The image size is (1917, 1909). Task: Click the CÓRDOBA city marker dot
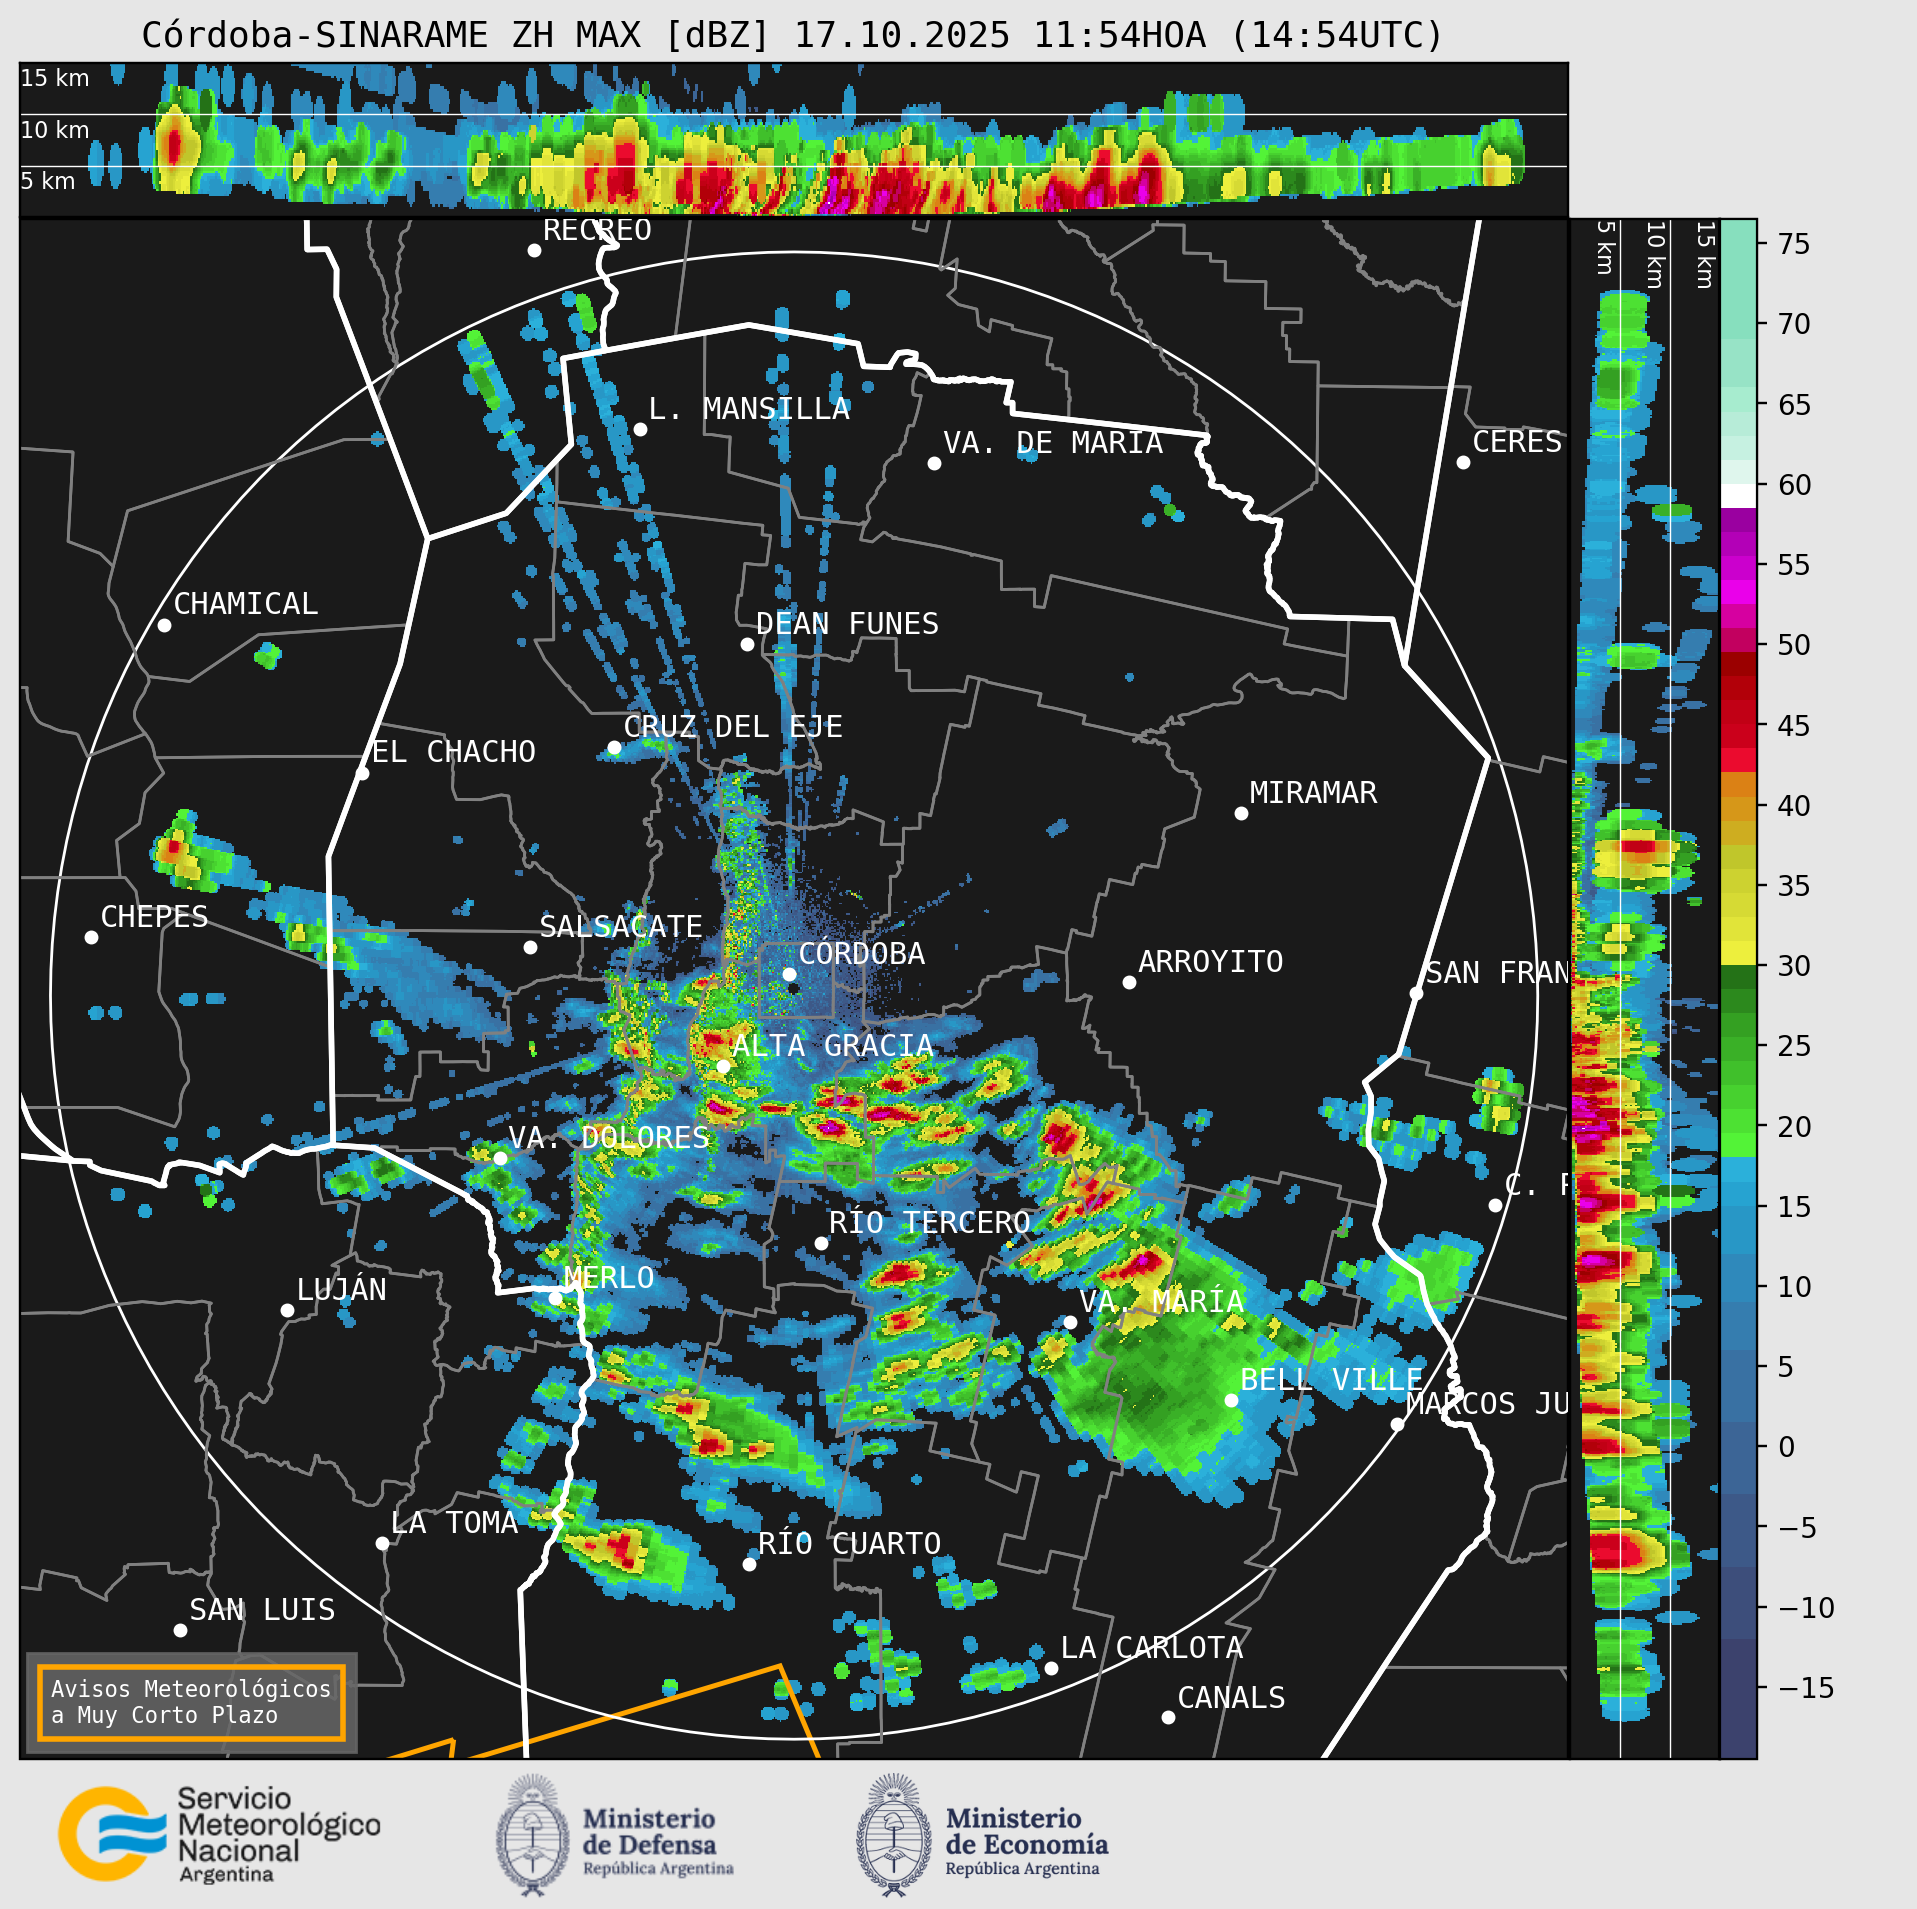(x=789, y=974)
